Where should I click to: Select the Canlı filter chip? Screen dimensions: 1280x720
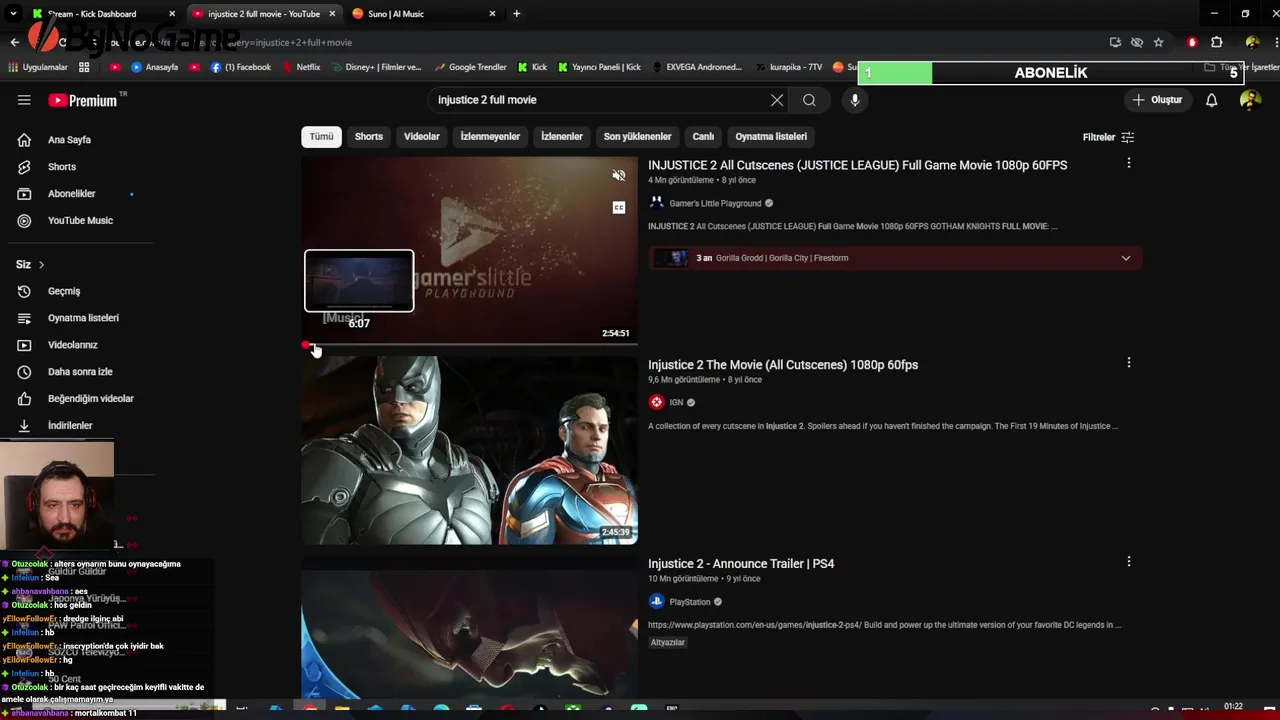pos(704,137)
